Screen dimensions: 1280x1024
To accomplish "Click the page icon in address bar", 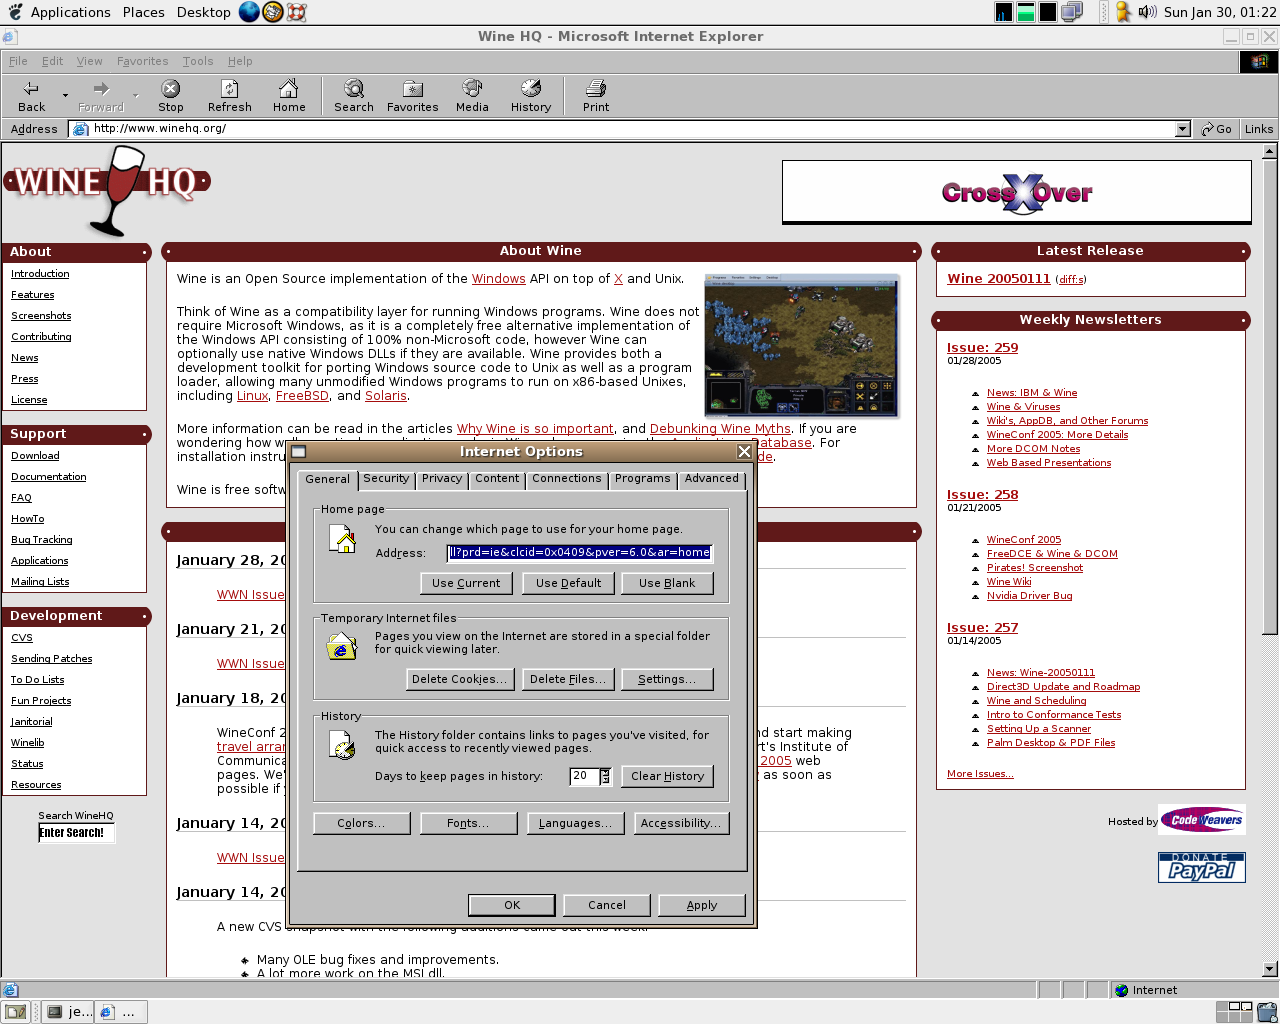I will pos(79,129).
